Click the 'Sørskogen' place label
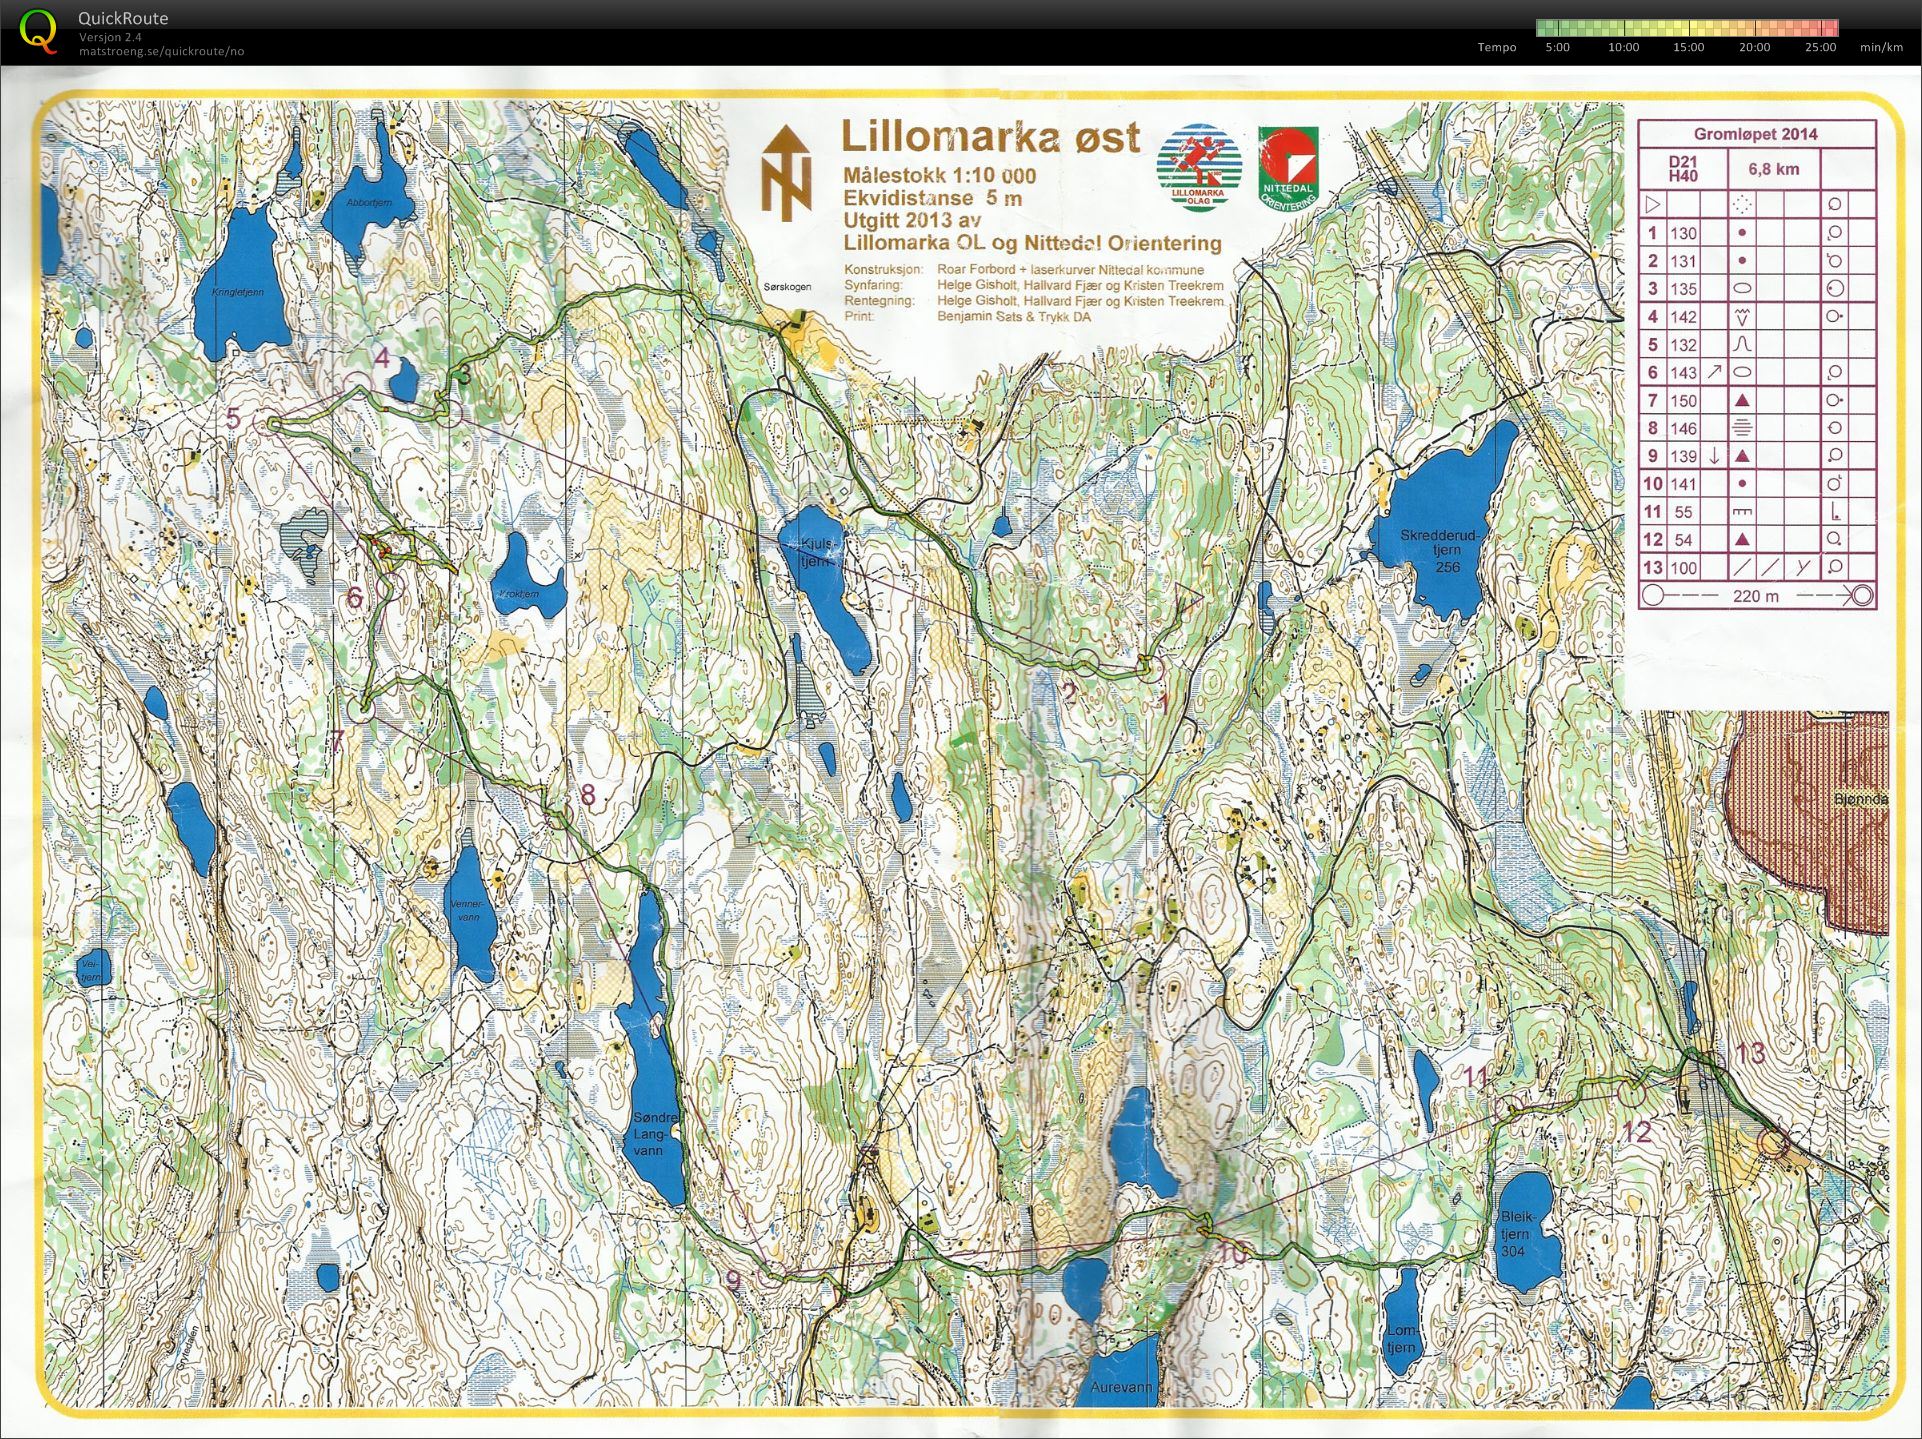 pos(787,287)
